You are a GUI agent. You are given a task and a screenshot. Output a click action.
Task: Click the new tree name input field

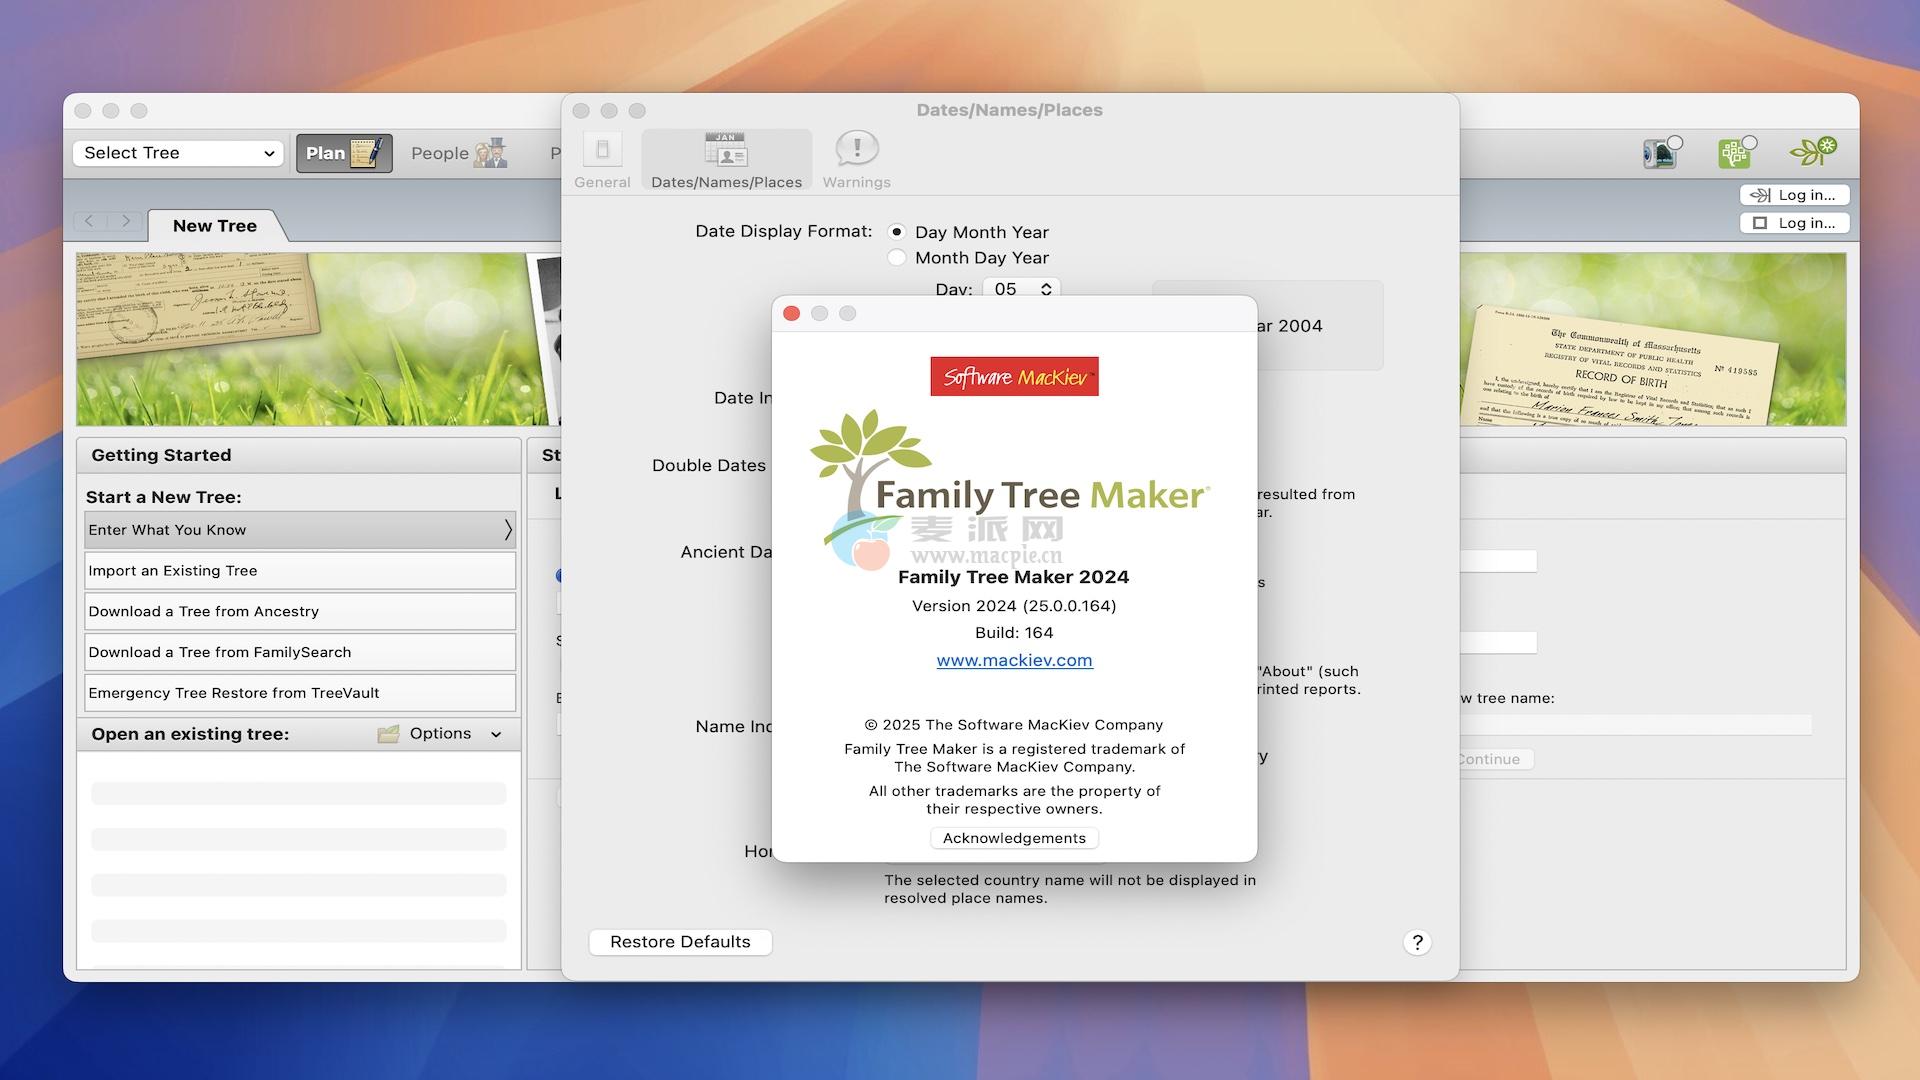tap(1636, 725)
